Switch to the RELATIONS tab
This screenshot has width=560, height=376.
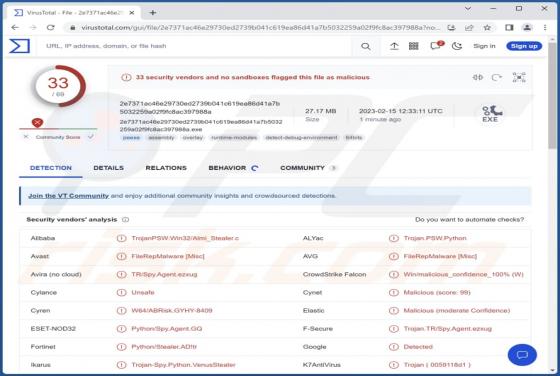pyautogui.click(x=166, y=168)
